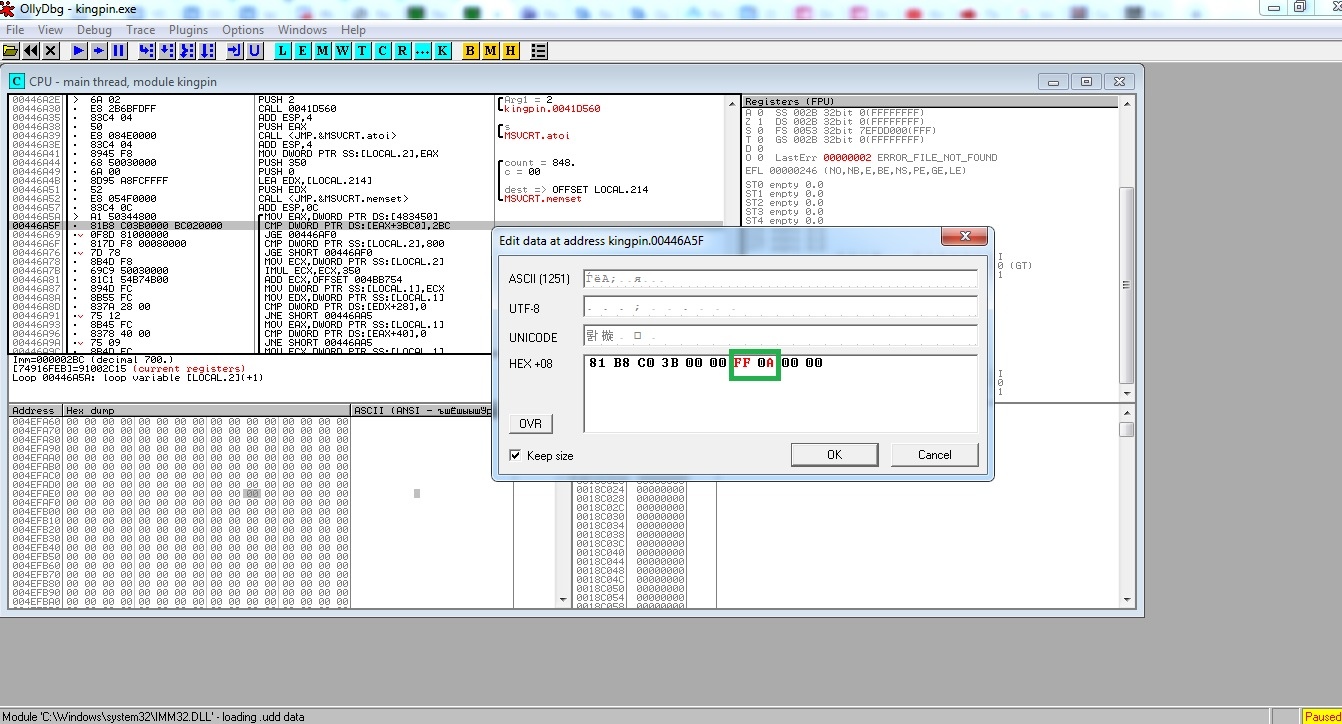This screenshot has height=724, width=1342.
Task: Show References with R icon
Action: (x=402, y=51)
